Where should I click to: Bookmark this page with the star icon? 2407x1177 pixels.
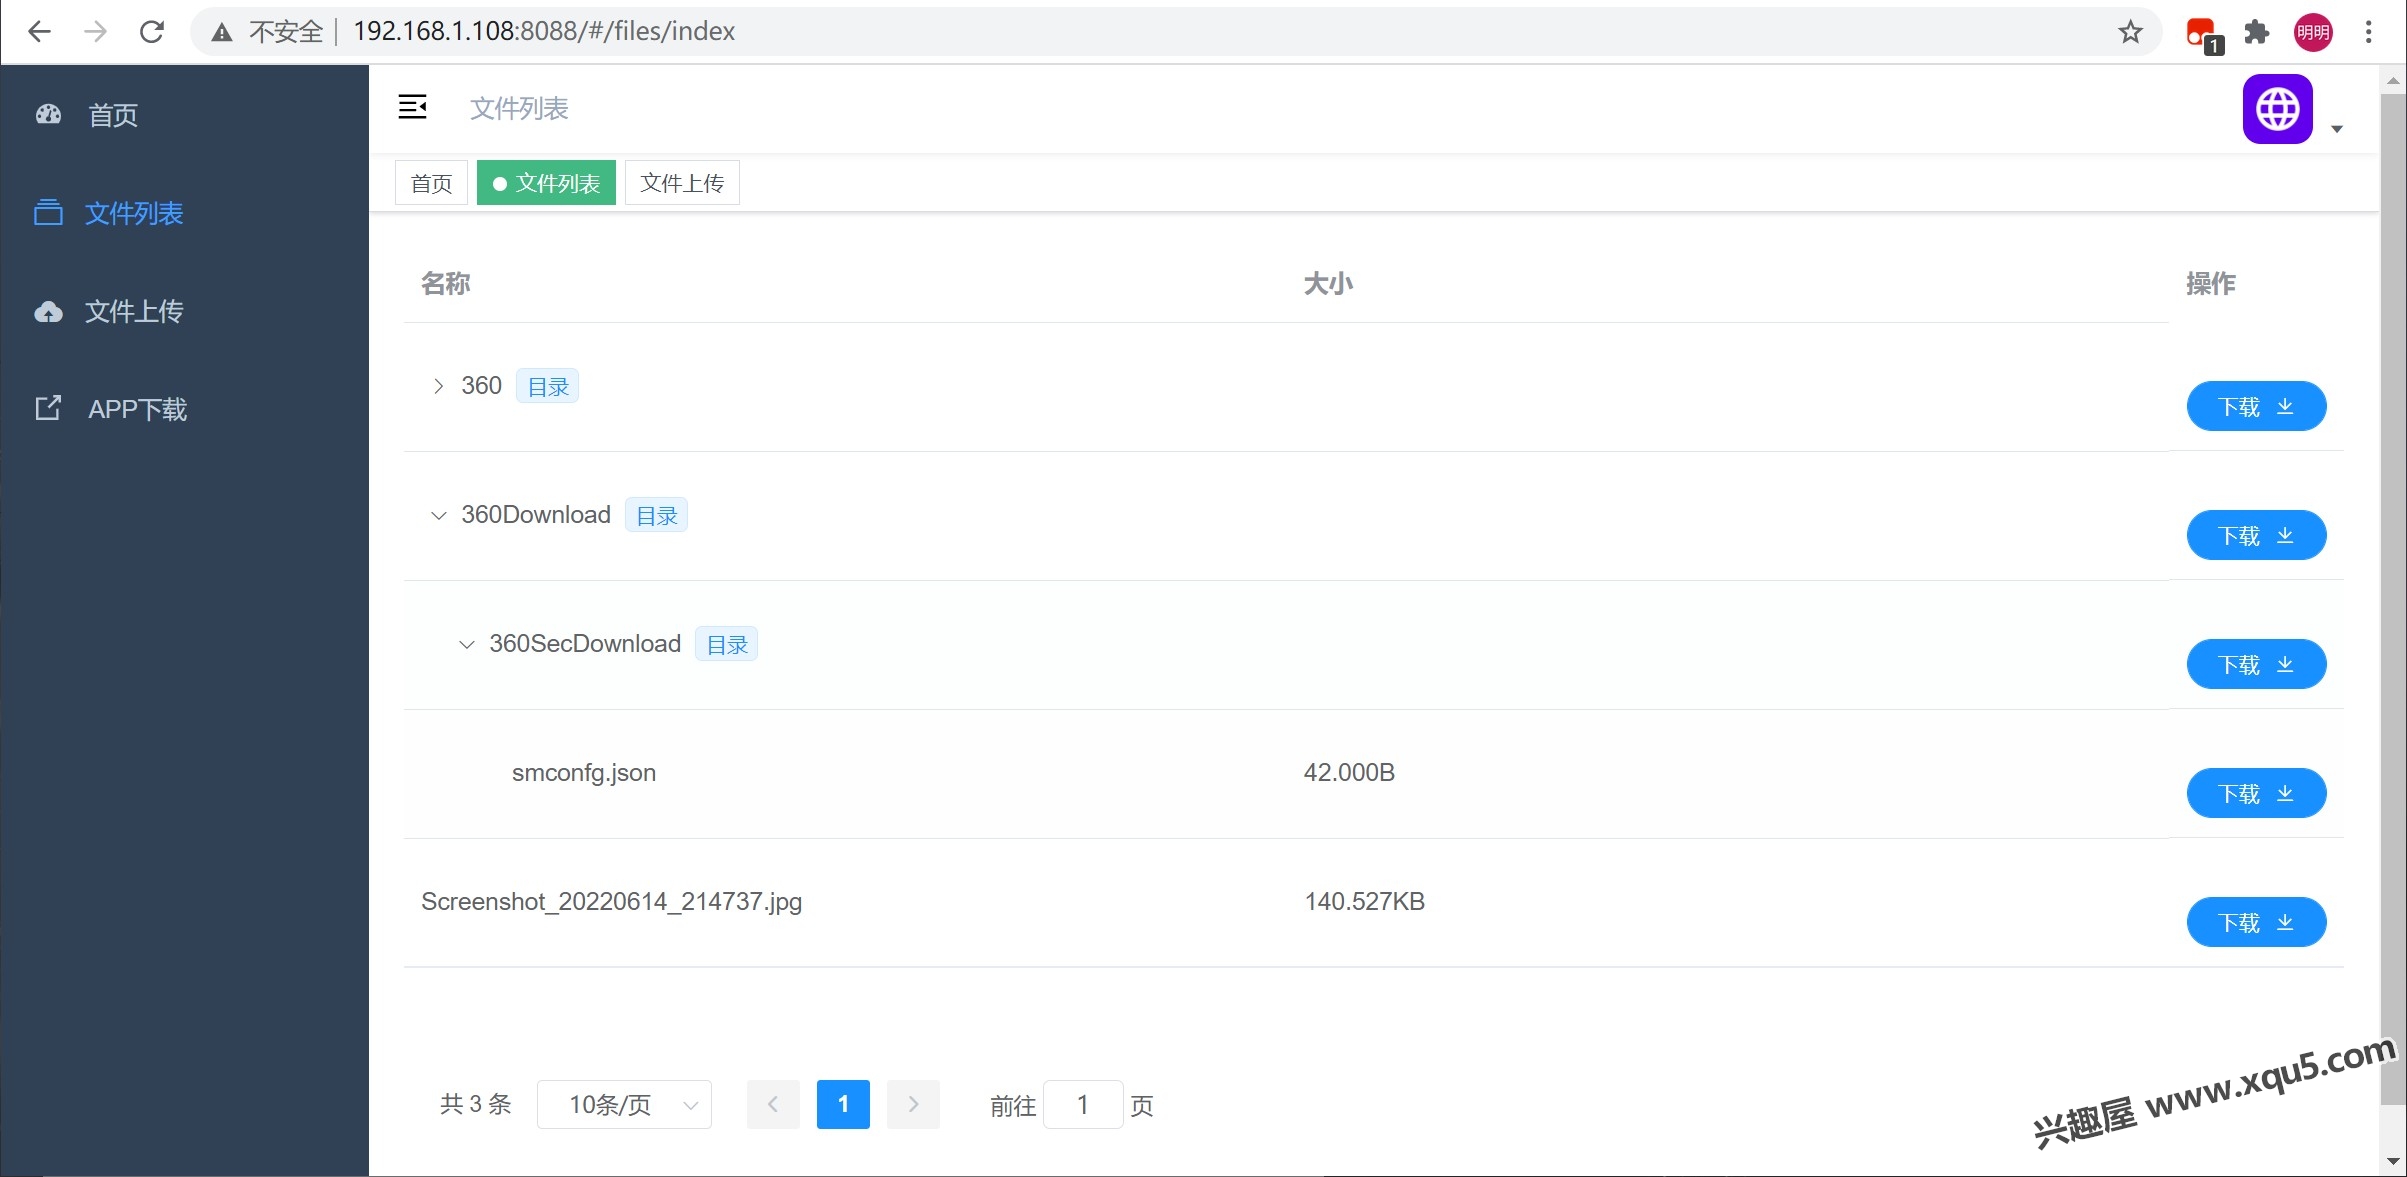click(x=2130, y=32)
